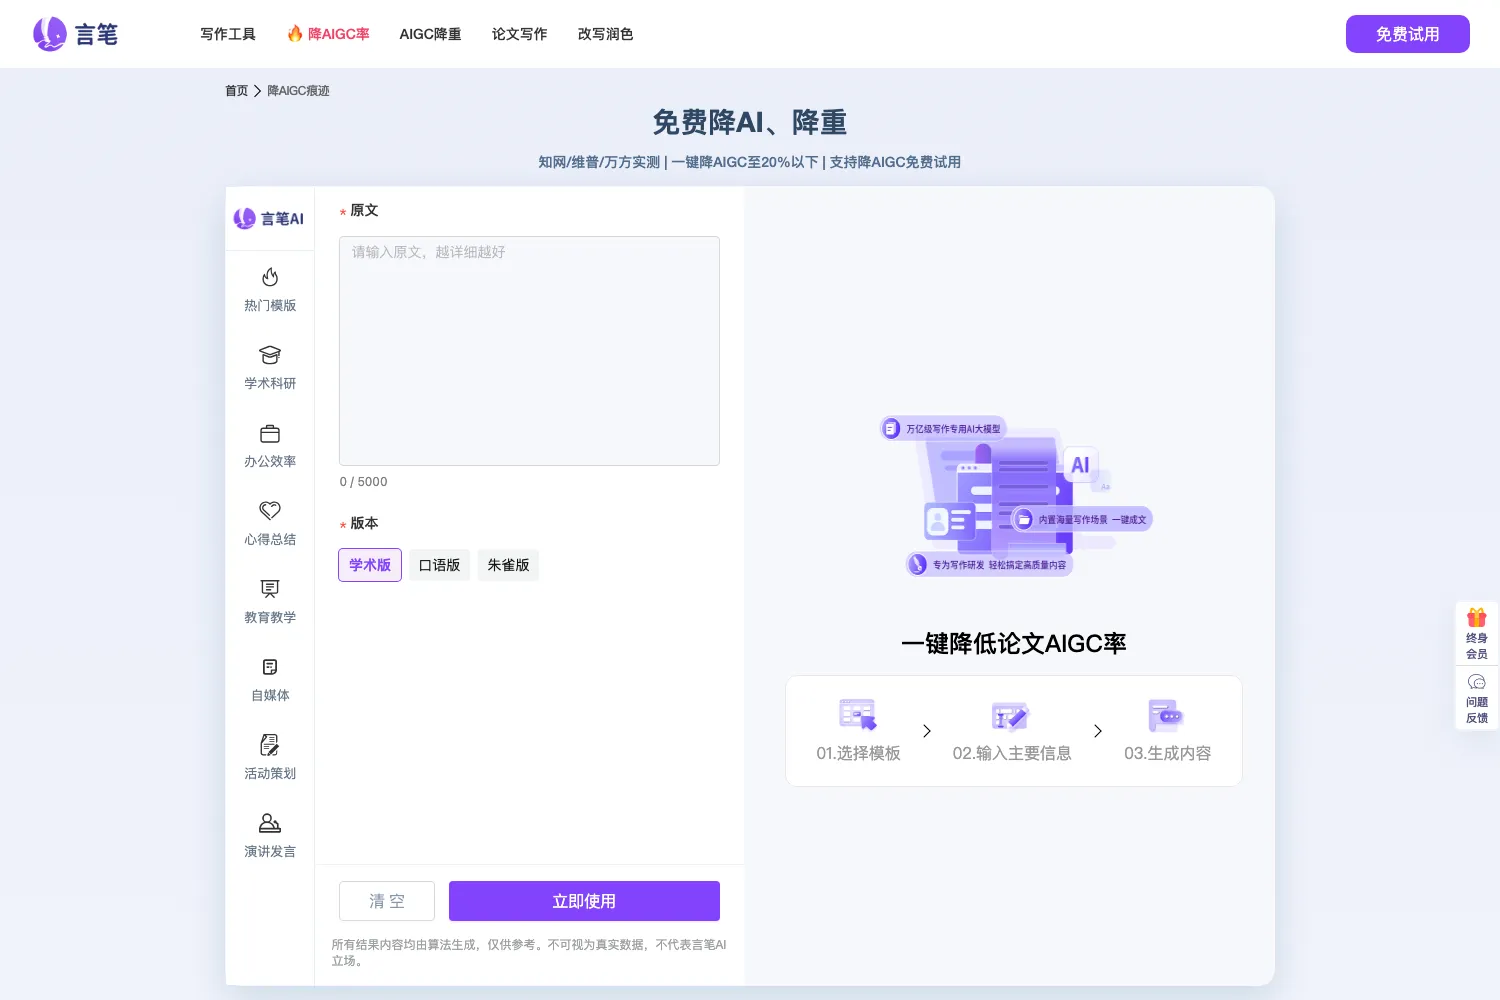Click the 内置海量写作场景 badge
Image resolution: width=1500 pixels, height=1000 pixels.
tap(1082, 519)
